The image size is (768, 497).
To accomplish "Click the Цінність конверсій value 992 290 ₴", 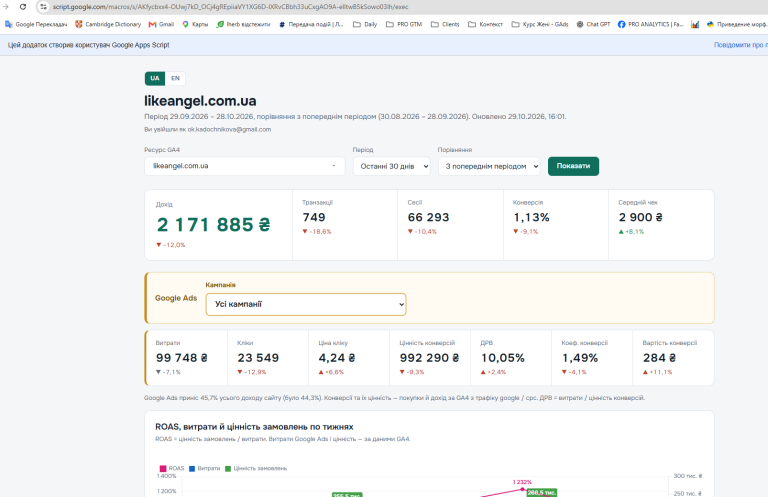I will click(x=430, y=358).
